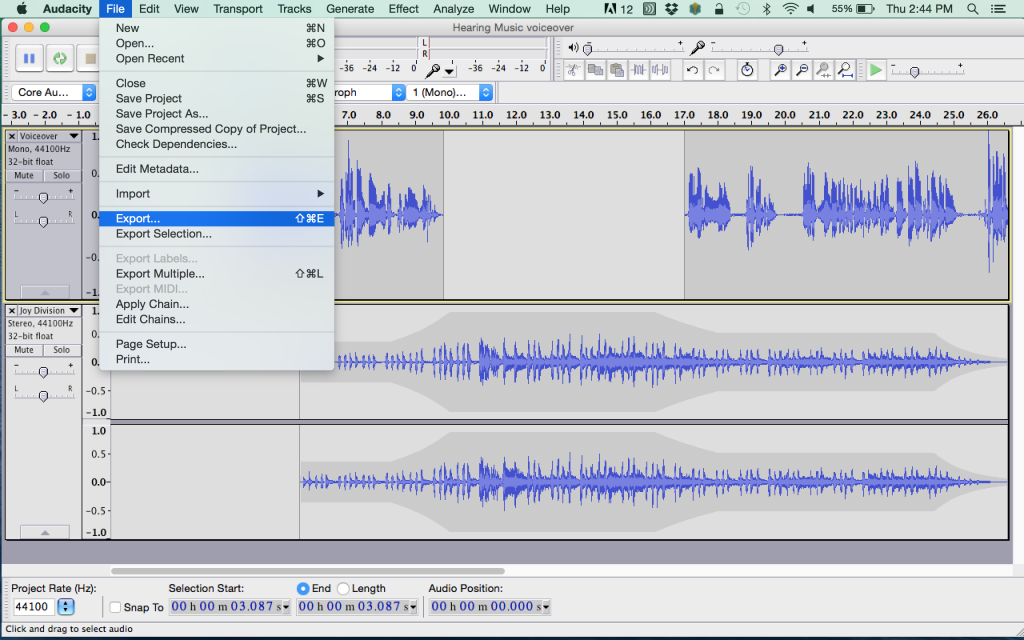Click the Silence audio icon

pos(660,70)
